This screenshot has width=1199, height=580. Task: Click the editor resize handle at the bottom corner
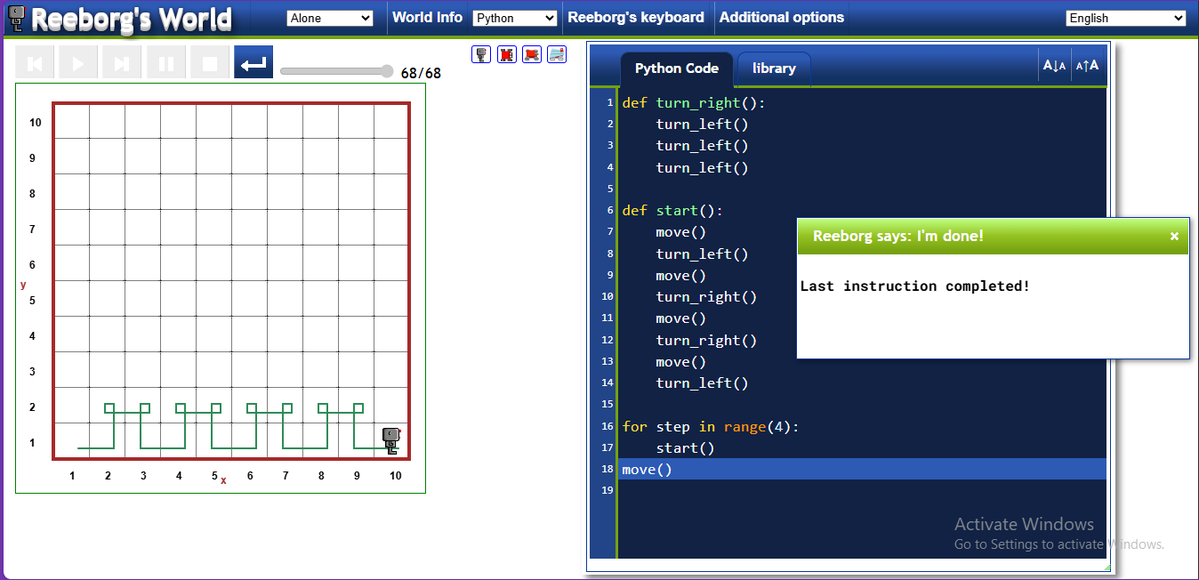pos(1106,567)
